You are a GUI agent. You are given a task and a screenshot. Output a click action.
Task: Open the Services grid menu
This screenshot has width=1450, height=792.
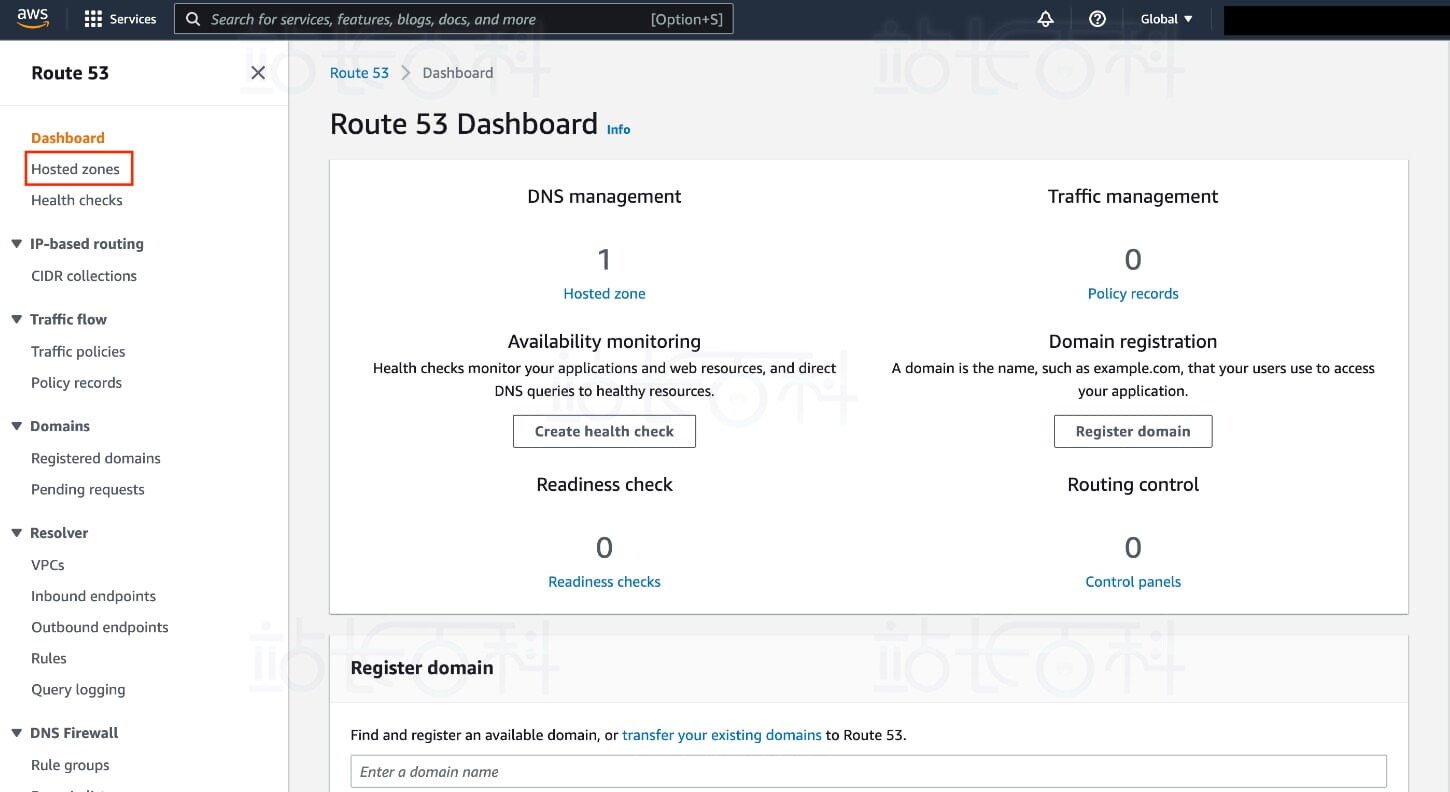(x=120, y=19)
